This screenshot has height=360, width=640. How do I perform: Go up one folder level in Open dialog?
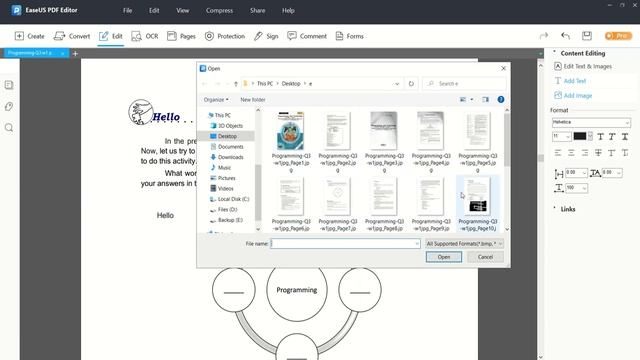coord(236,84)
